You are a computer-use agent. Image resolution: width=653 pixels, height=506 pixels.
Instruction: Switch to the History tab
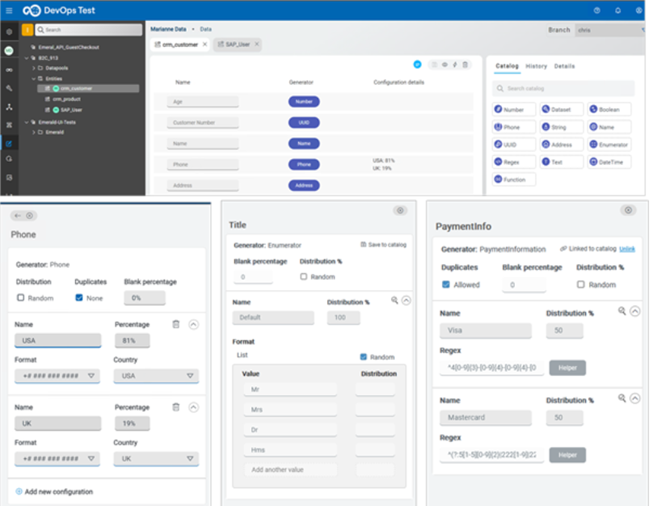536,66
